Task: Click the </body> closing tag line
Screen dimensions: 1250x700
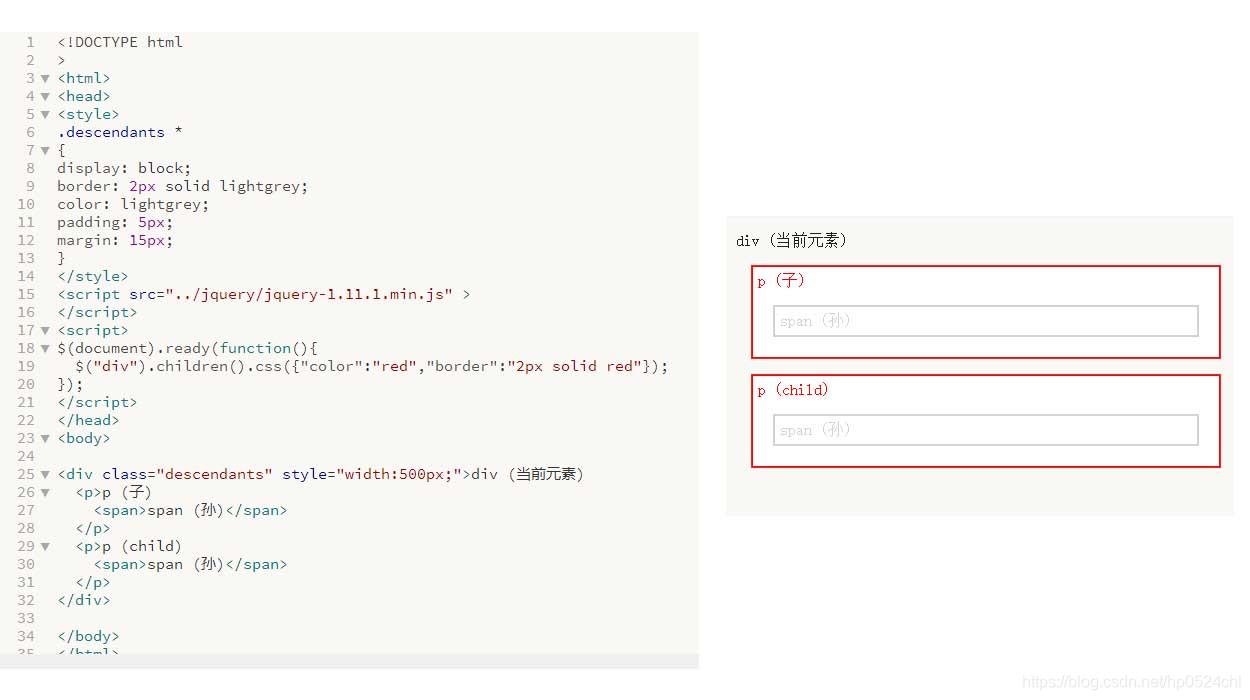Action: 88,636
